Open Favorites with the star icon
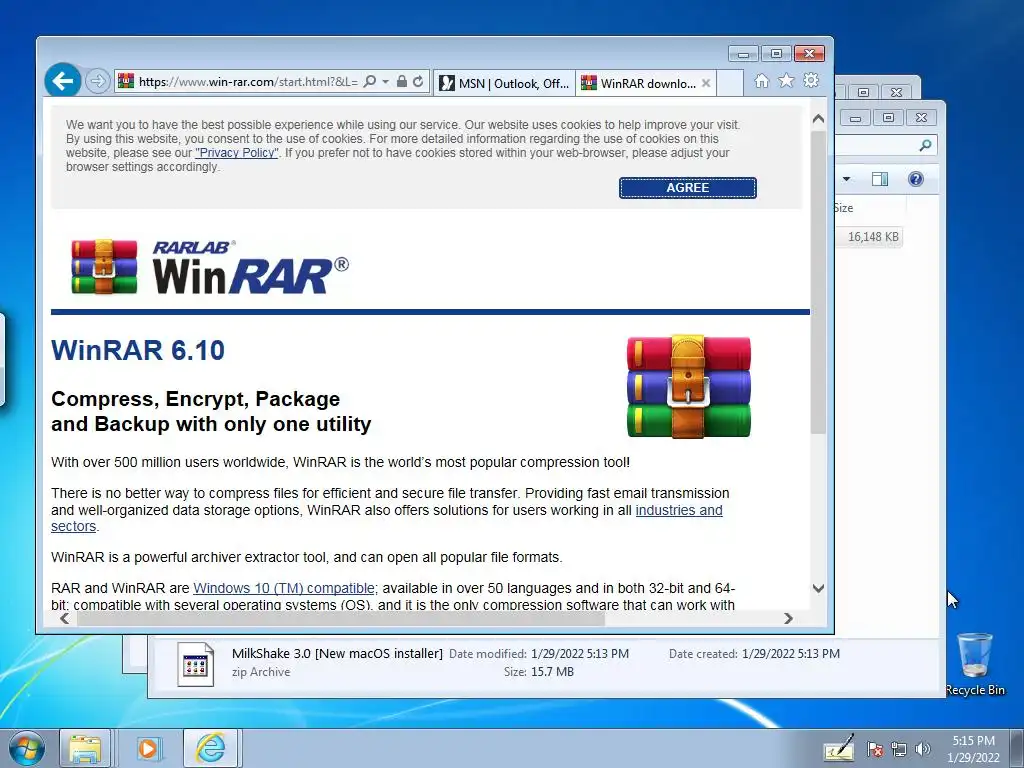1024x768 pixels. [786, 80]
